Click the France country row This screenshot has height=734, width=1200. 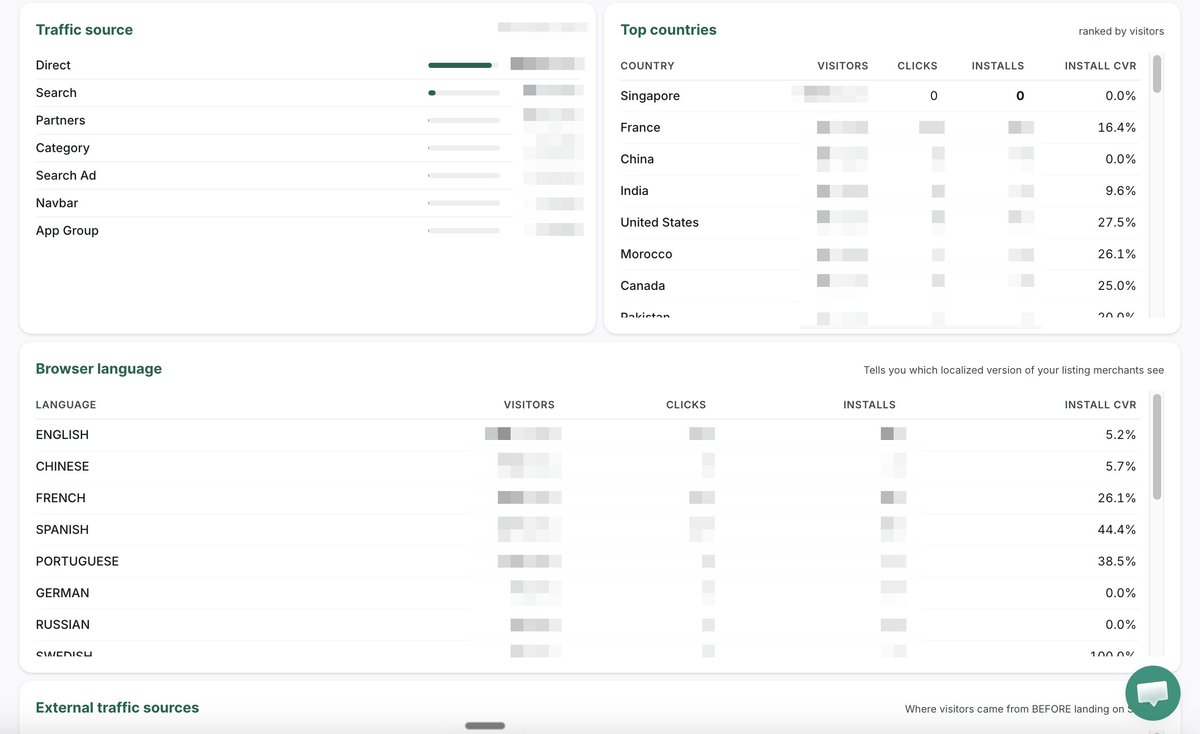[878, 128]
